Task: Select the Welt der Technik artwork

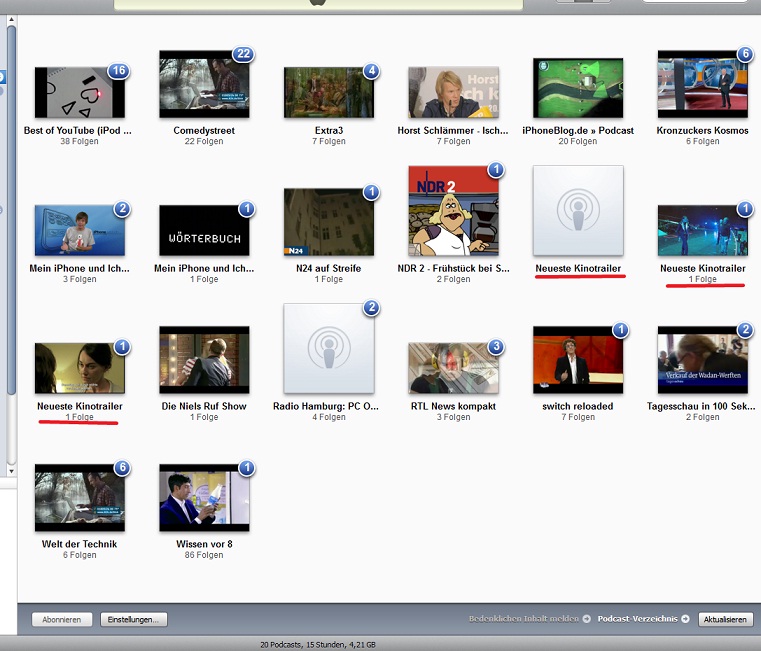Action: pos(80,498)
